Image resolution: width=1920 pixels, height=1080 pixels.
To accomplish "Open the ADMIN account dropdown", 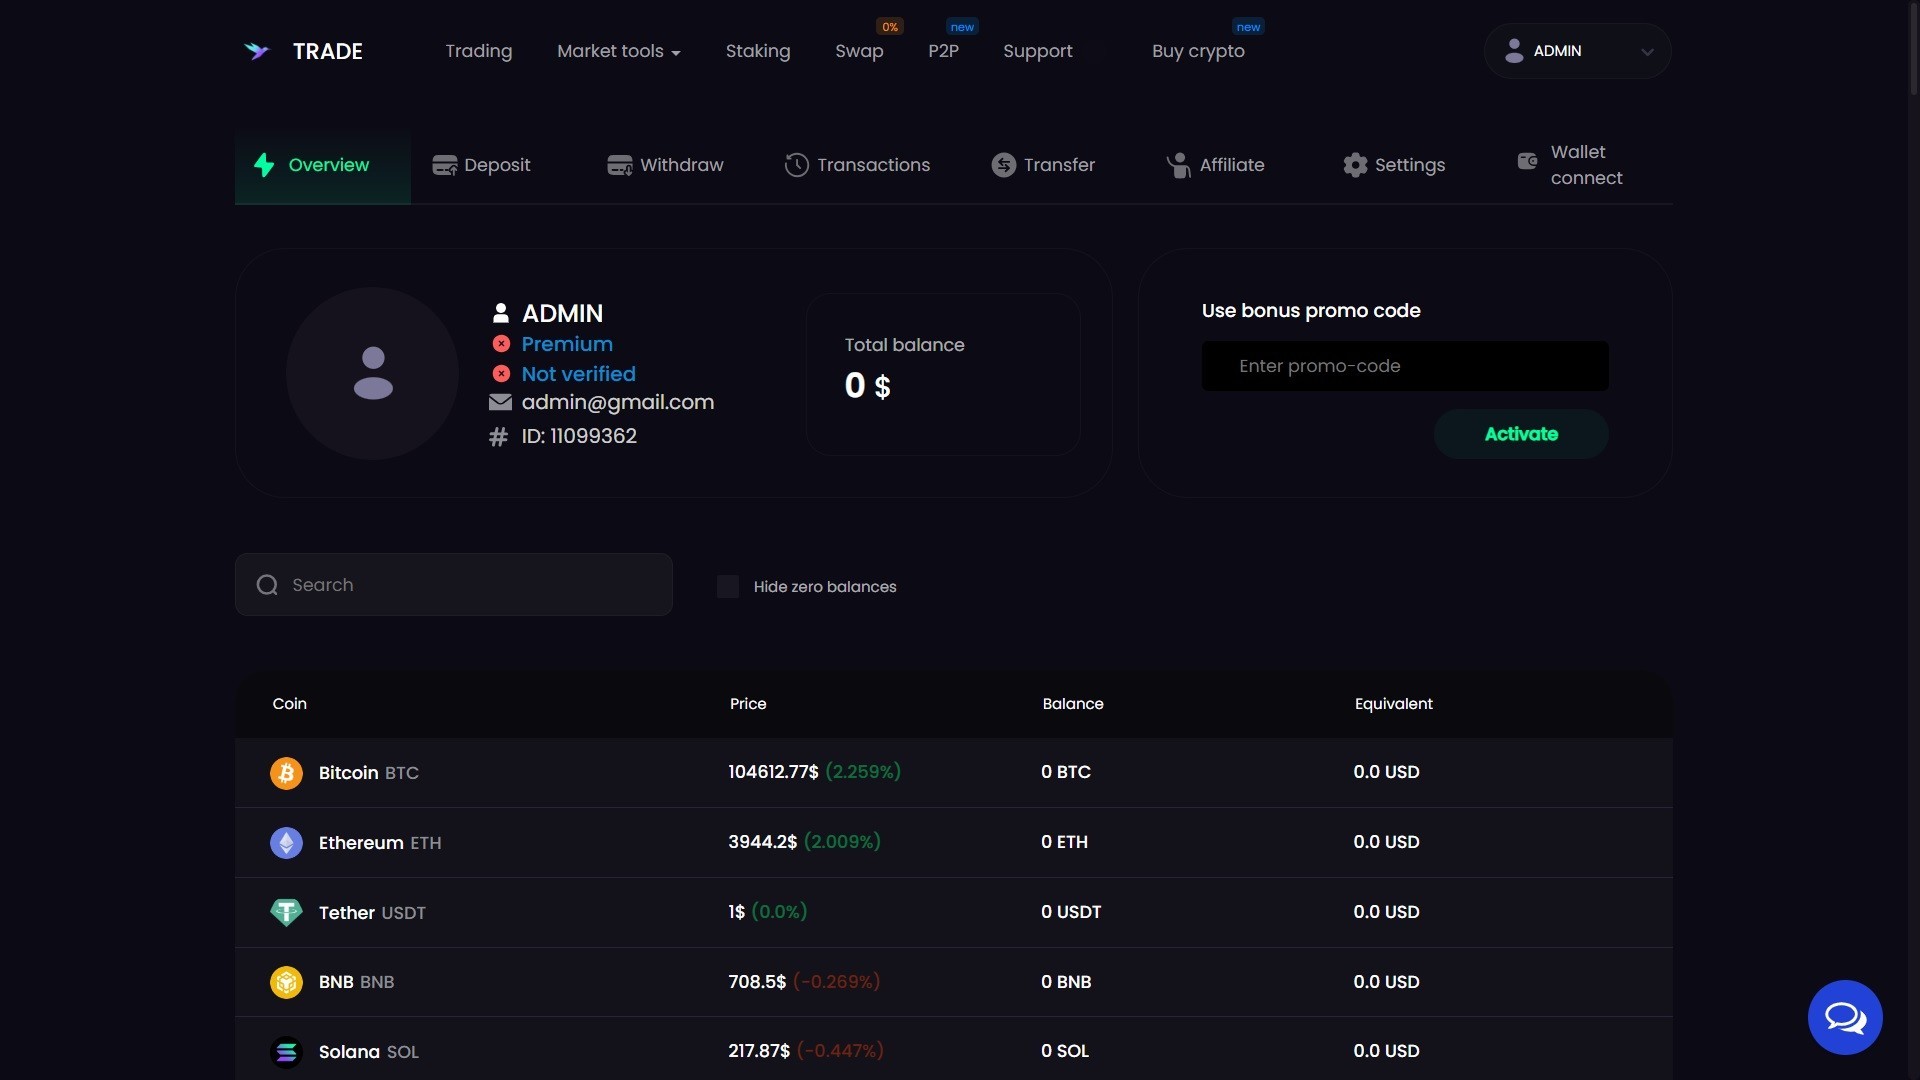I will click(1577, 51).
